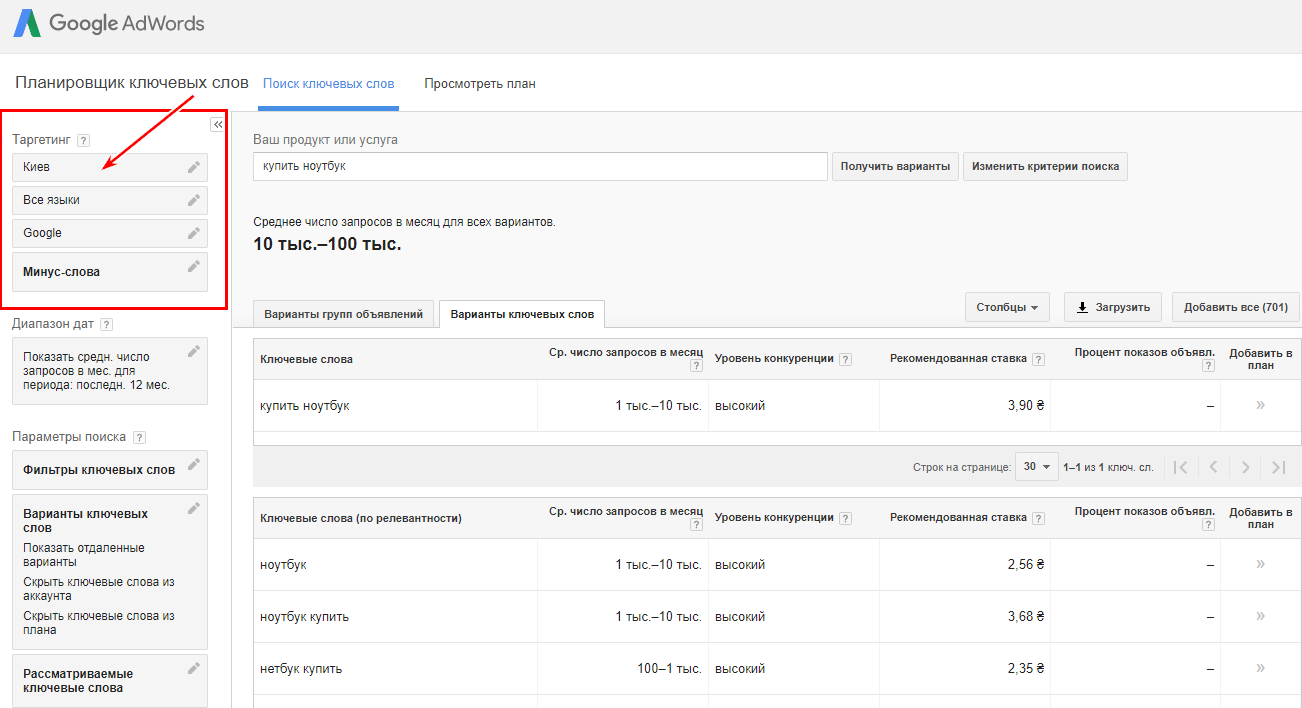Click the Добавить все (701) button

tap(1235, 308)
